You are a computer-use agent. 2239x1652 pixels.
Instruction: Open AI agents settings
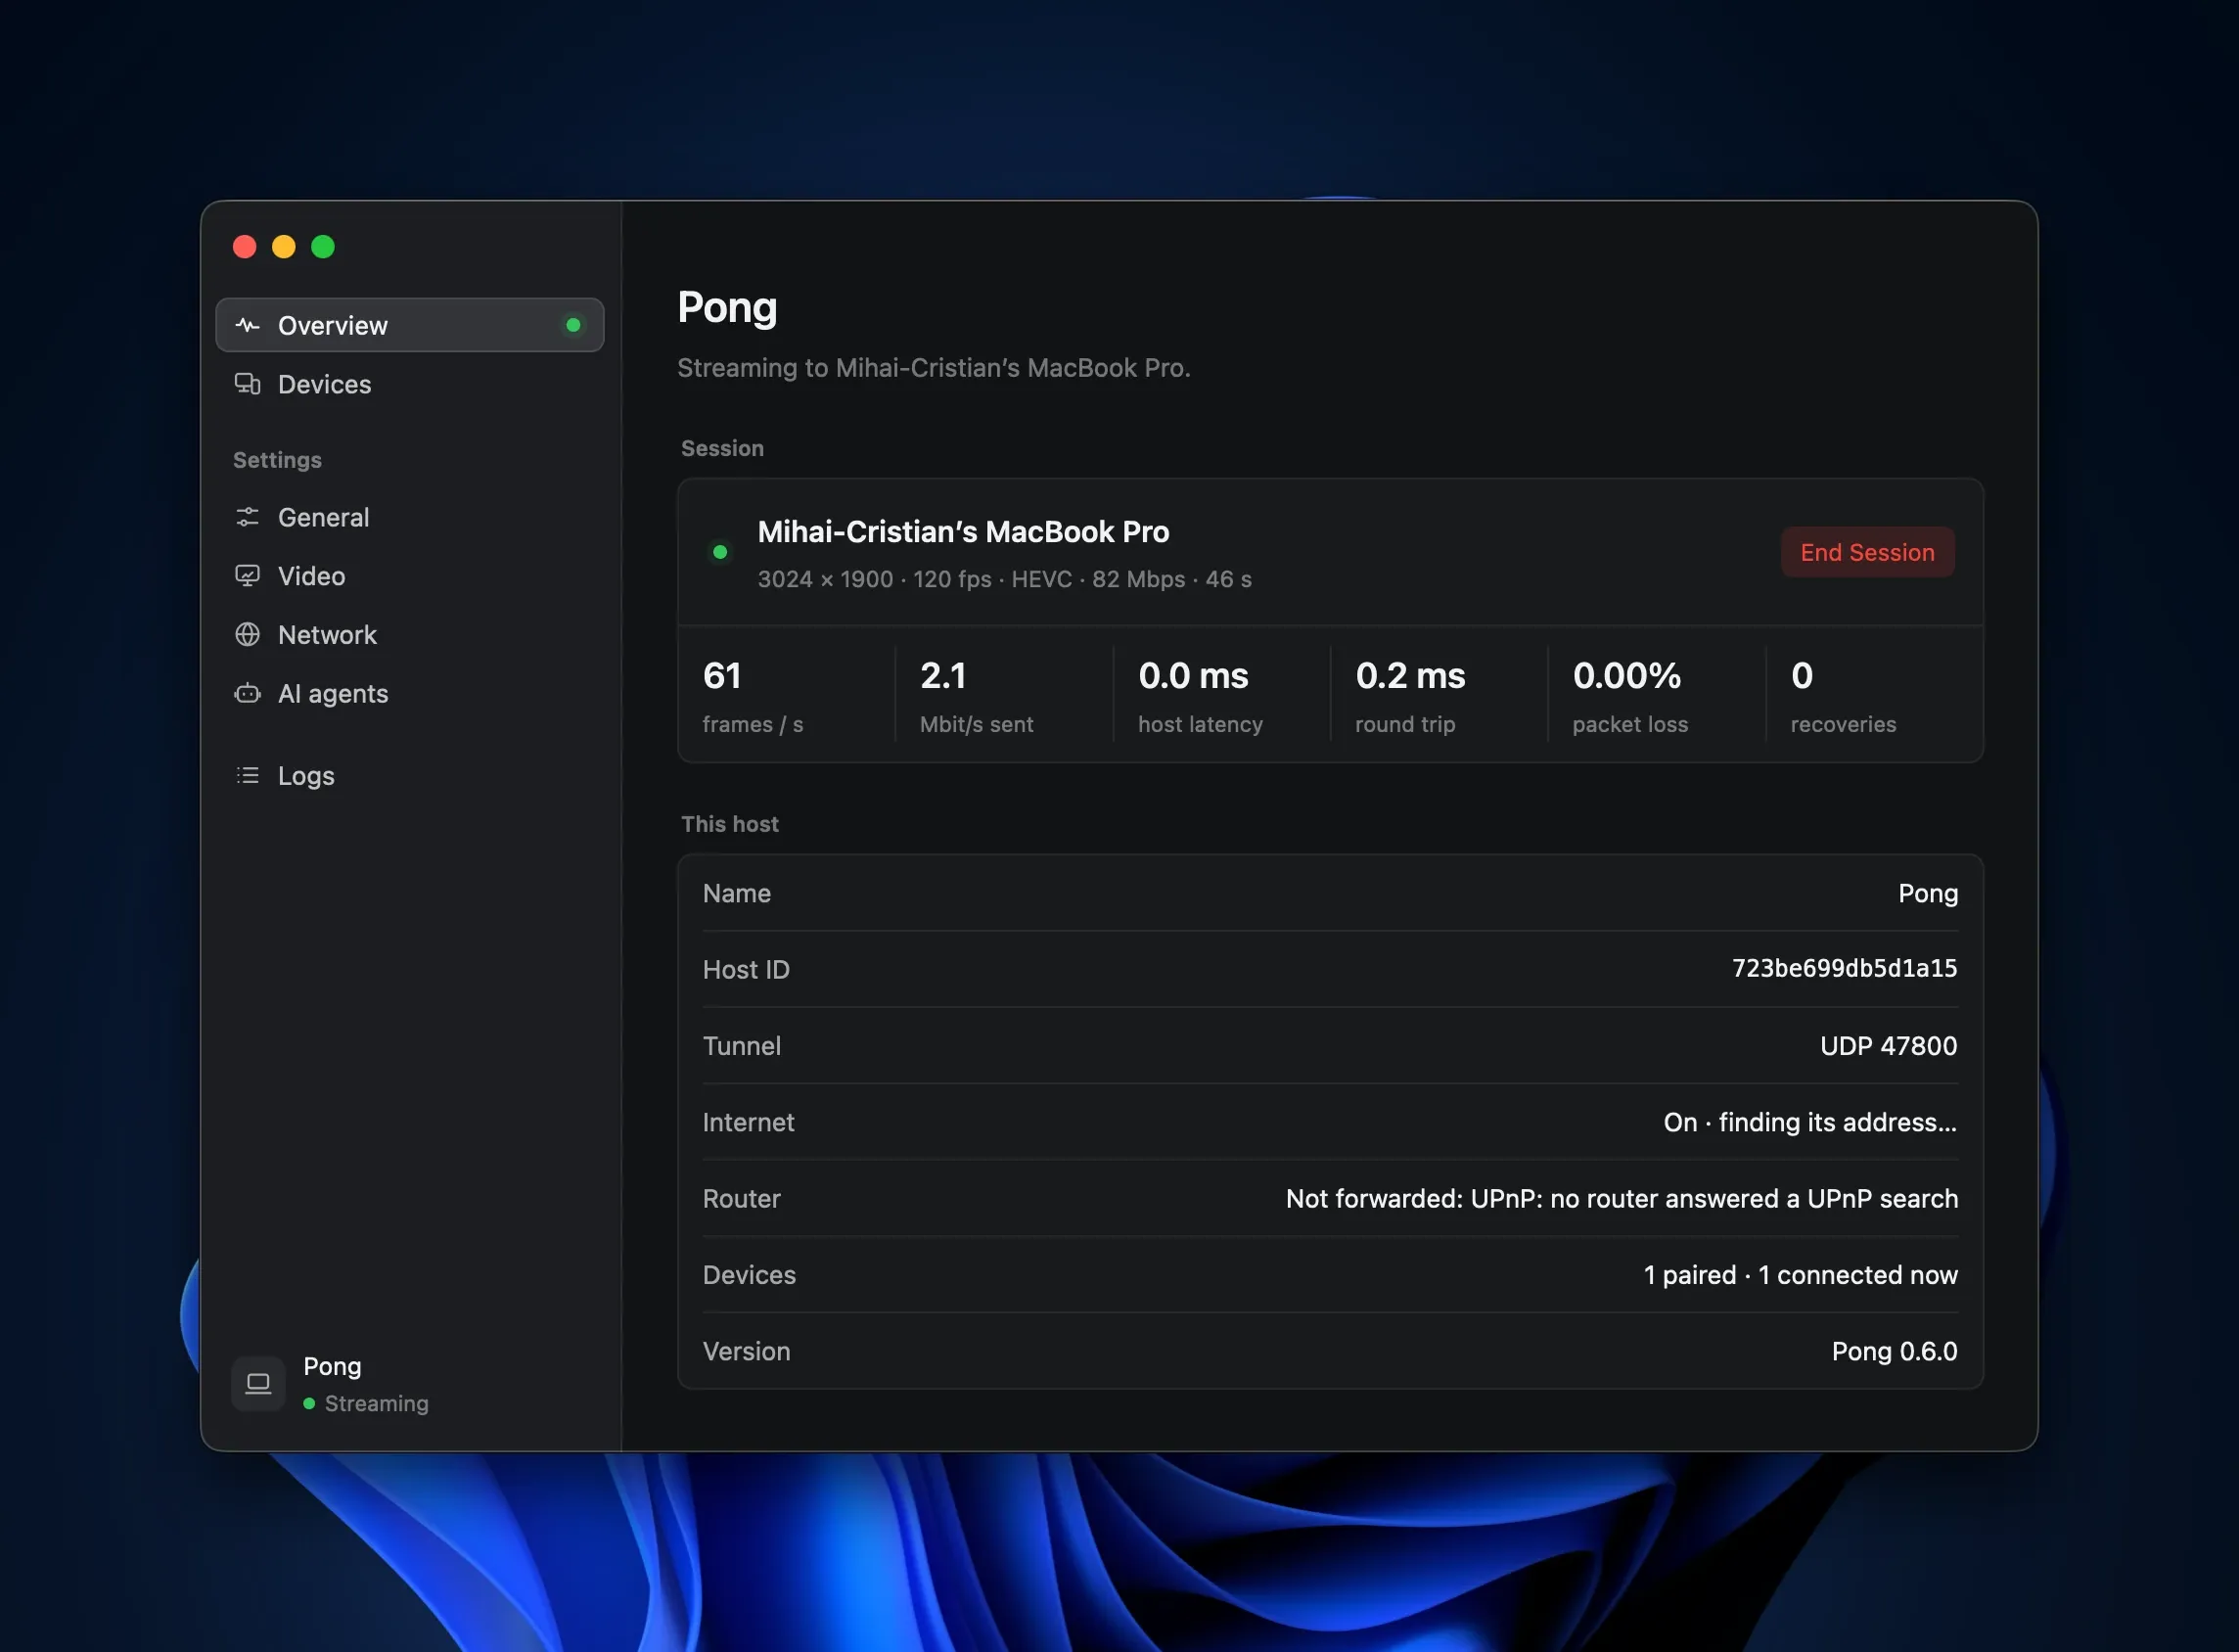410,694
